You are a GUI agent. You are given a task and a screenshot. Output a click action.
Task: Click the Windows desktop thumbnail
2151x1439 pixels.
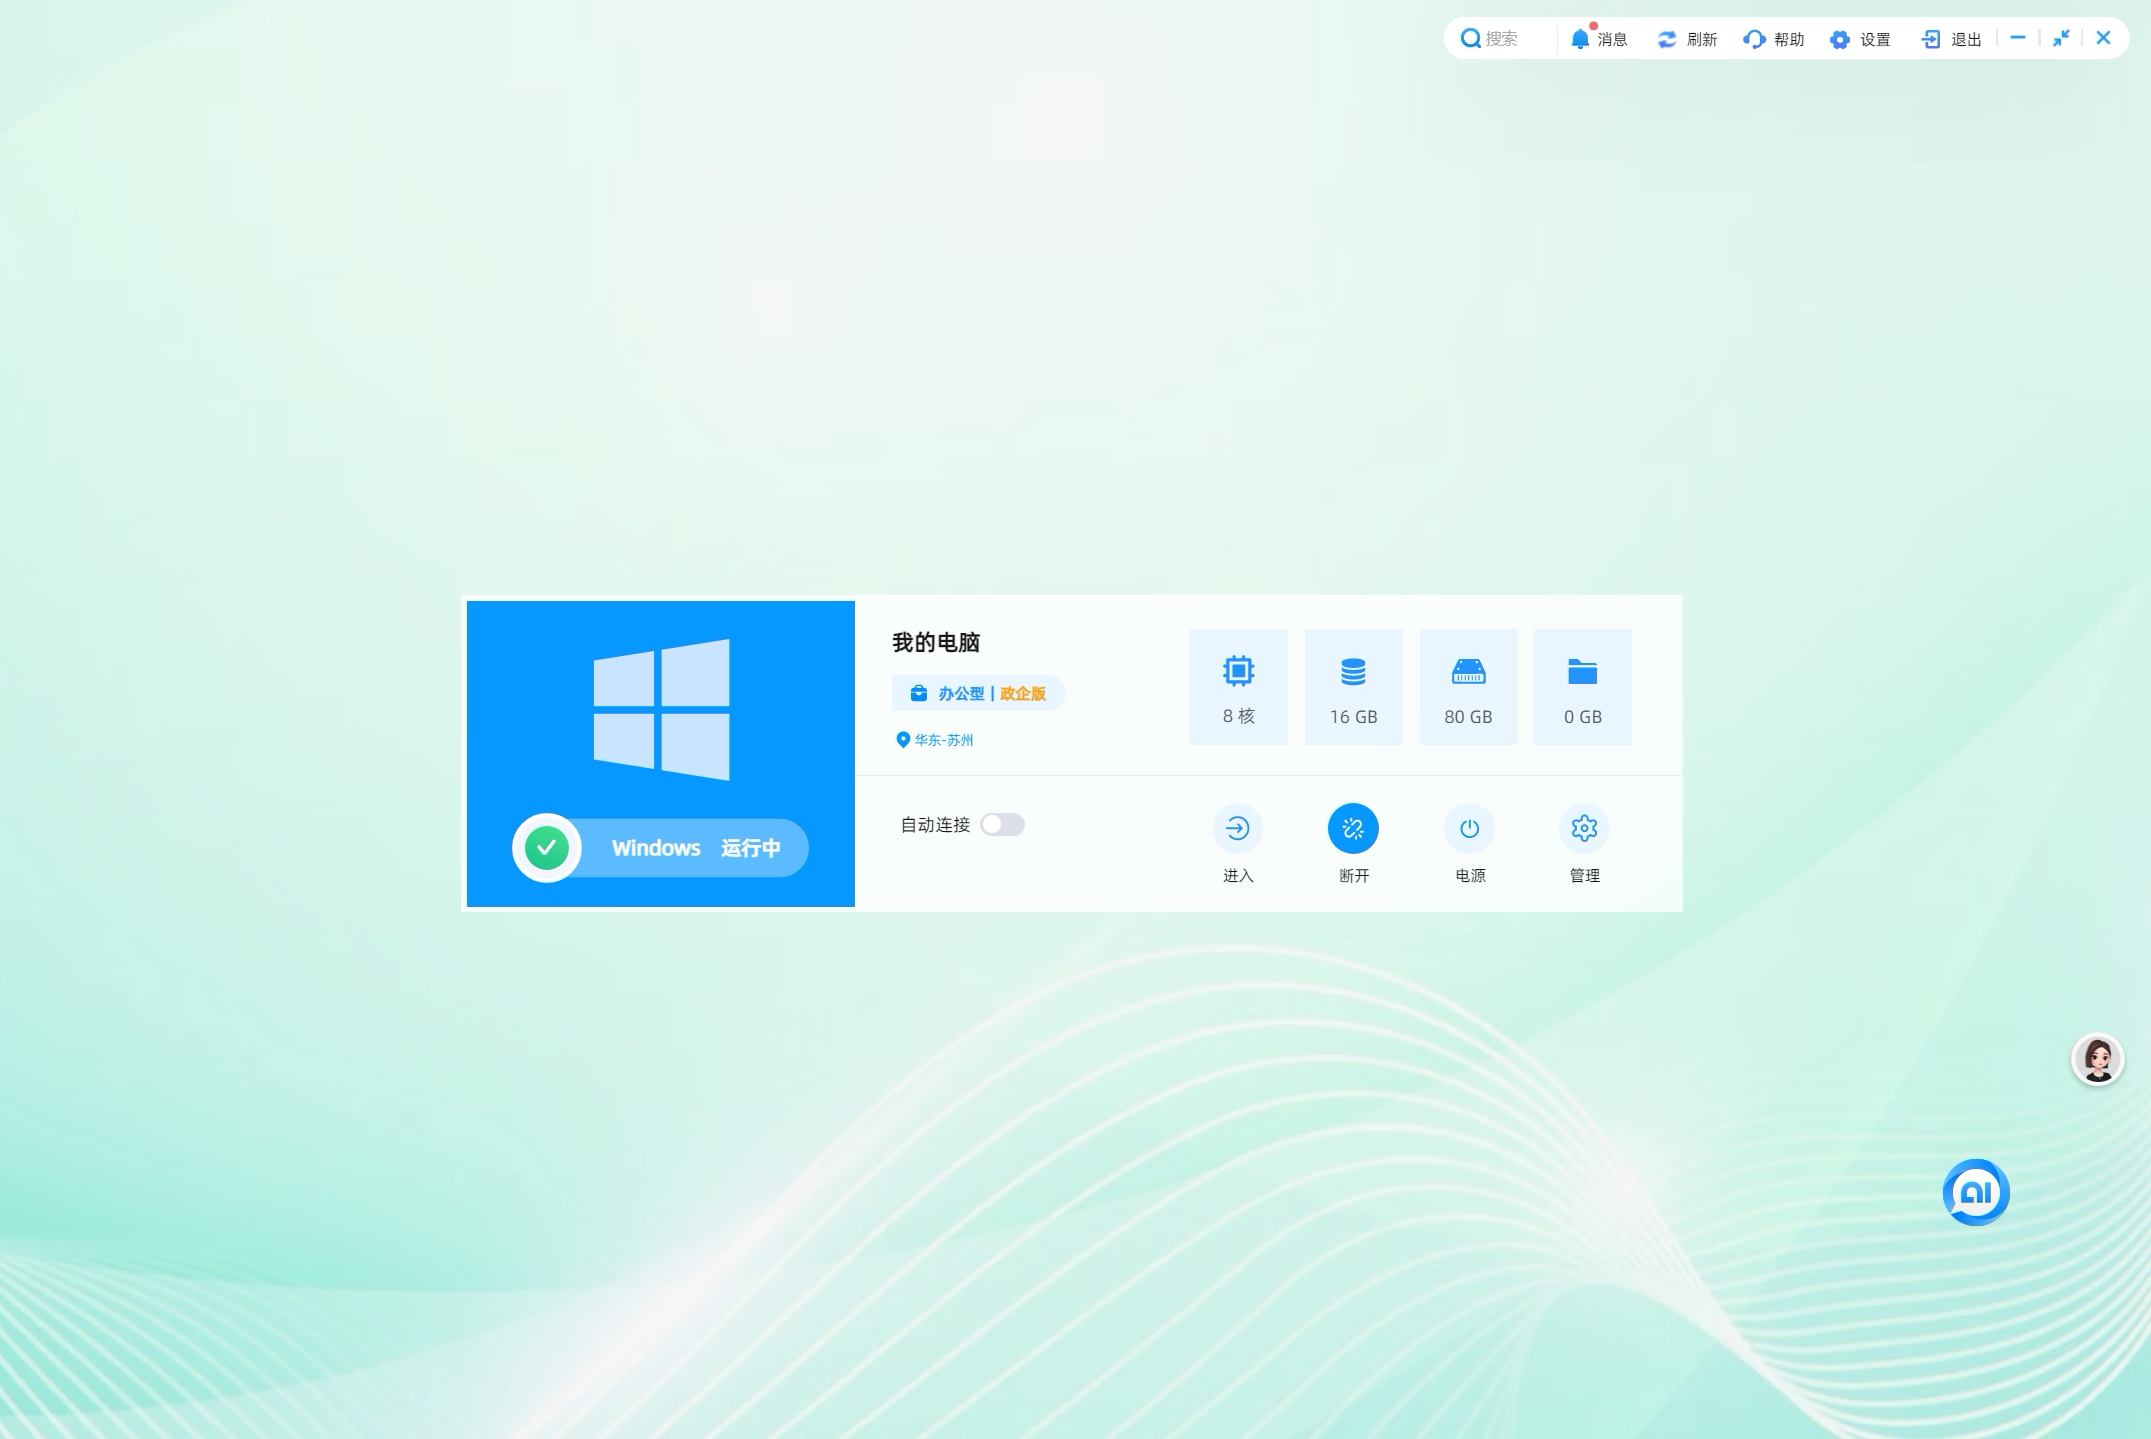(661, 710)
